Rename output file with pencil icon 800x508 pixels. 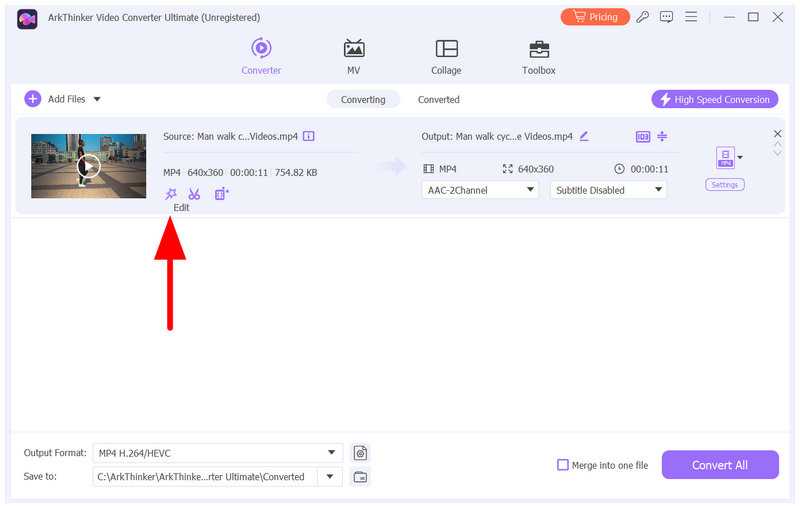click(584, 136)
